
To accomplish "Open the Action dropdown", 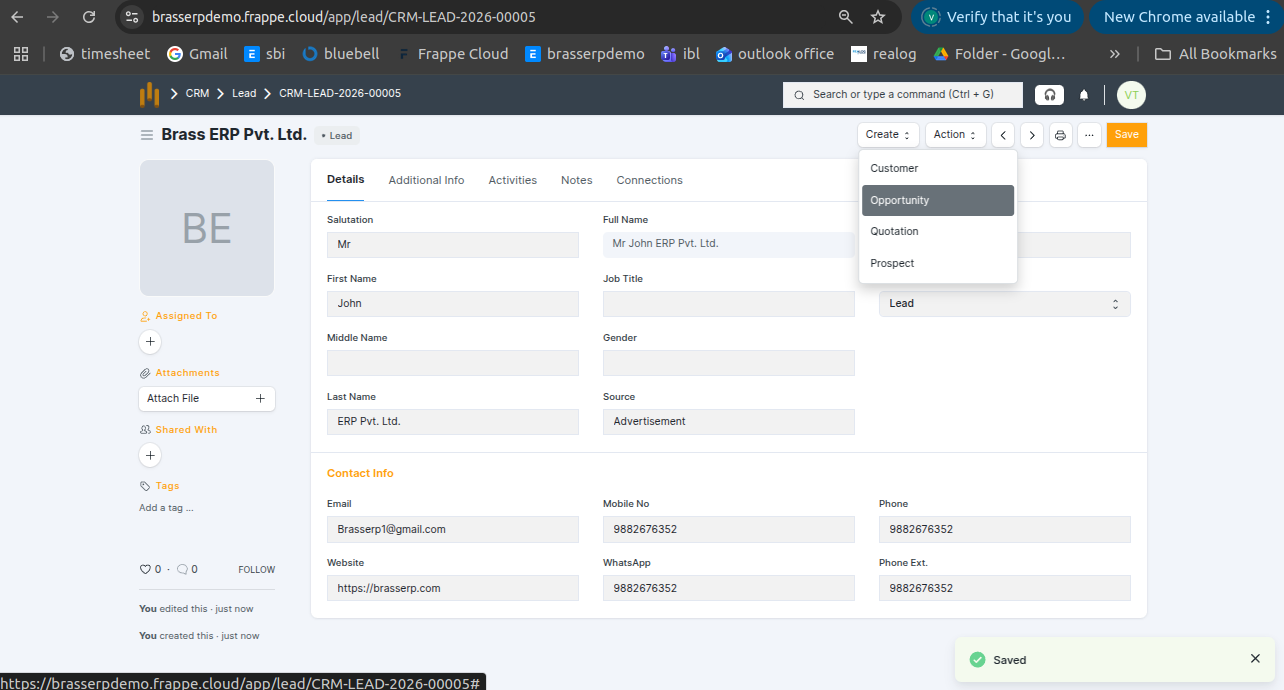I will click(955, 135).
